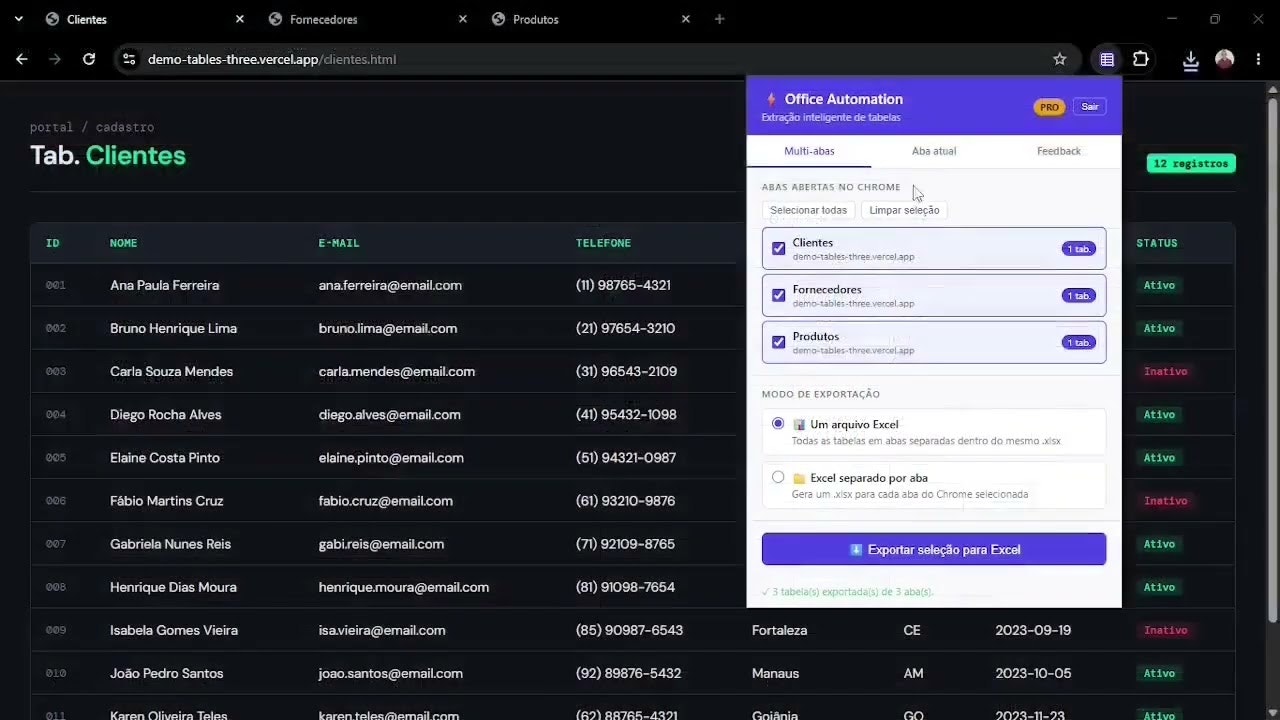Viewport: 1280px width, 720px height.
Task: Reload the page with refresh icon
Action: point(89,59)
